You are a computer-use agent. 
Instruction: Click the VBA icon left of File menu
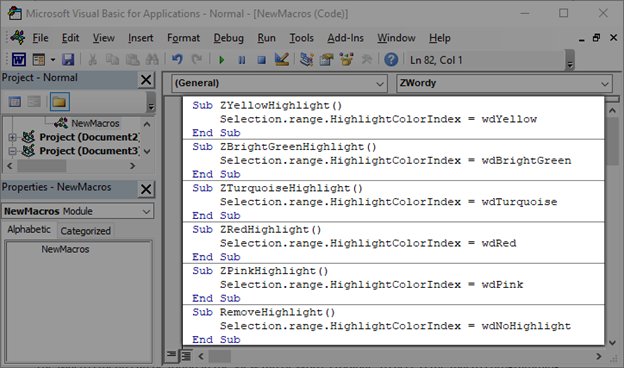tap(18, 37)
